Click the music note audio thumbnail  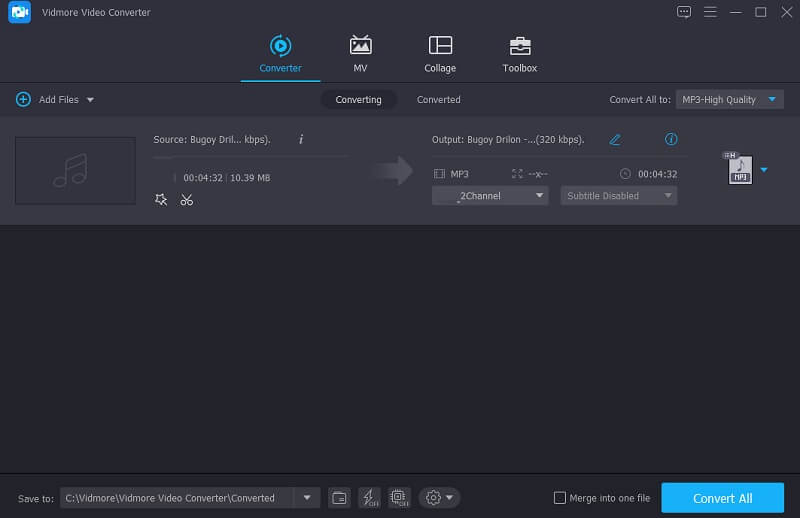point(75,170)
